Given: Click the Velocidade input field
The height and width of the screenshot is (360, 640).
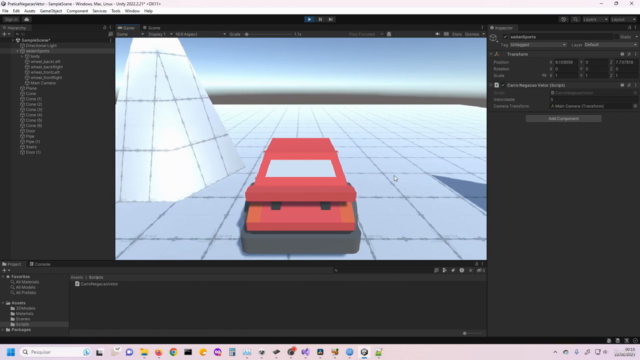Looking at the screenshot, I should click(593, 99).
